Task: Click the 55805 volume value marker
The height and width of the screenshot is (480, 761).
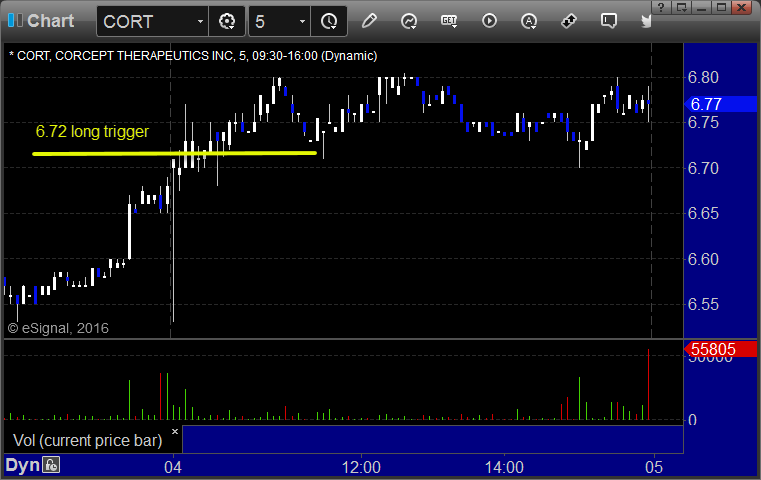Action: pos(721,349)
